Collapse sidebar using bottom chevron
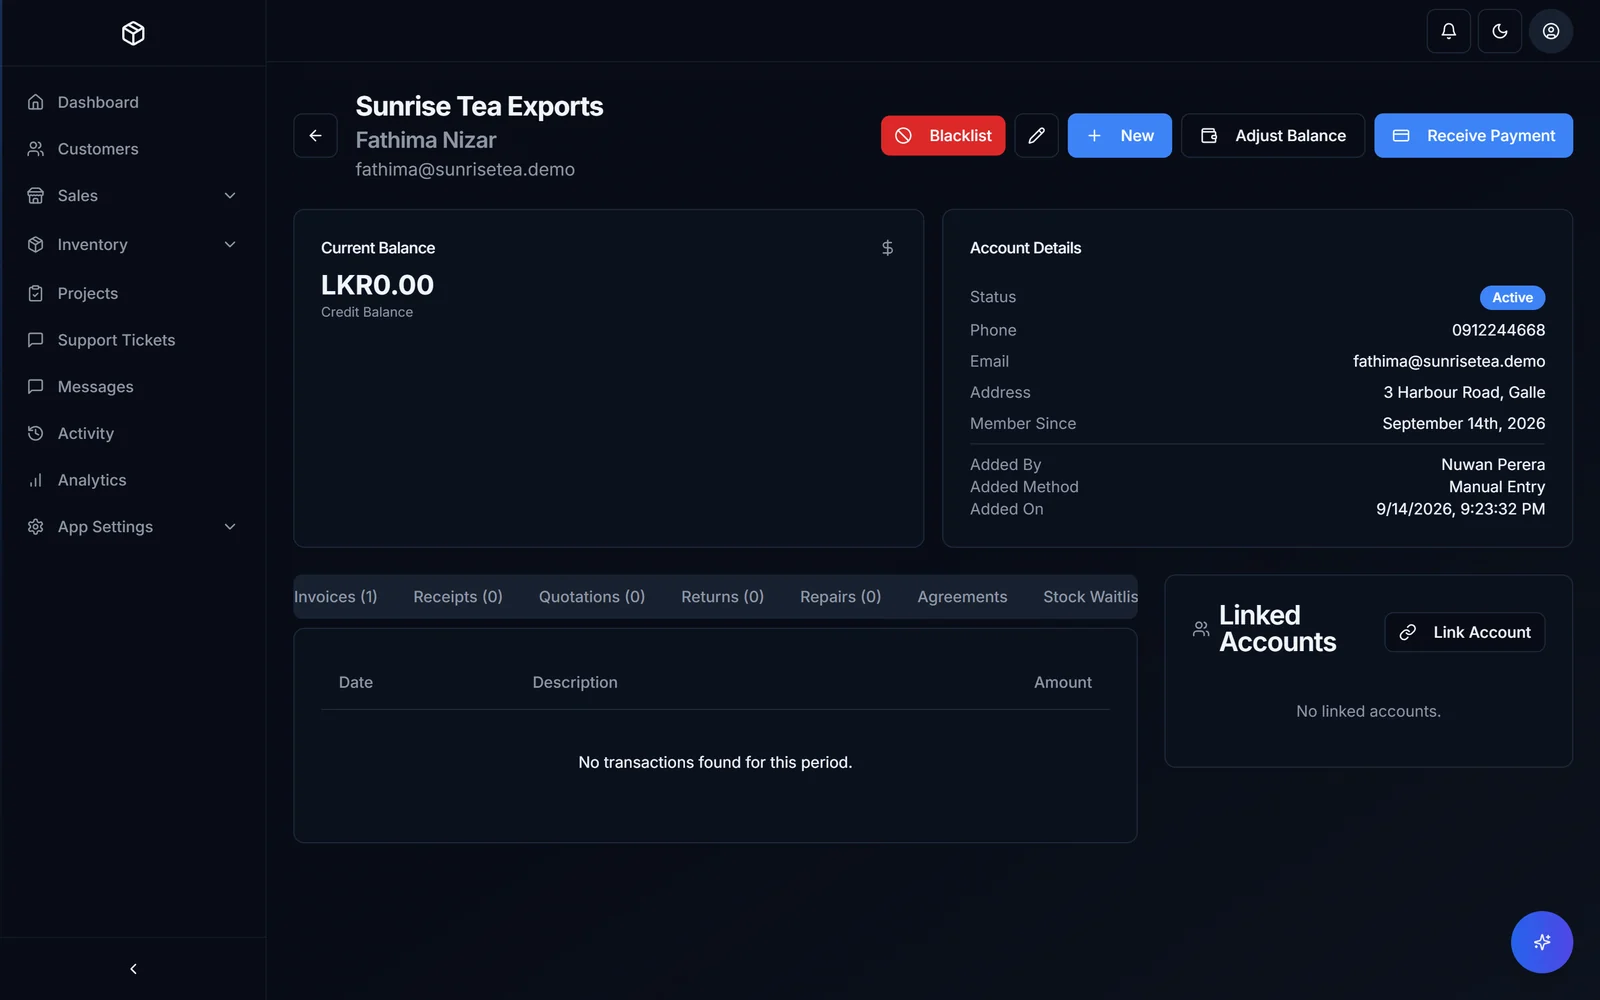1600x1000 pixels. click(133, 969)
